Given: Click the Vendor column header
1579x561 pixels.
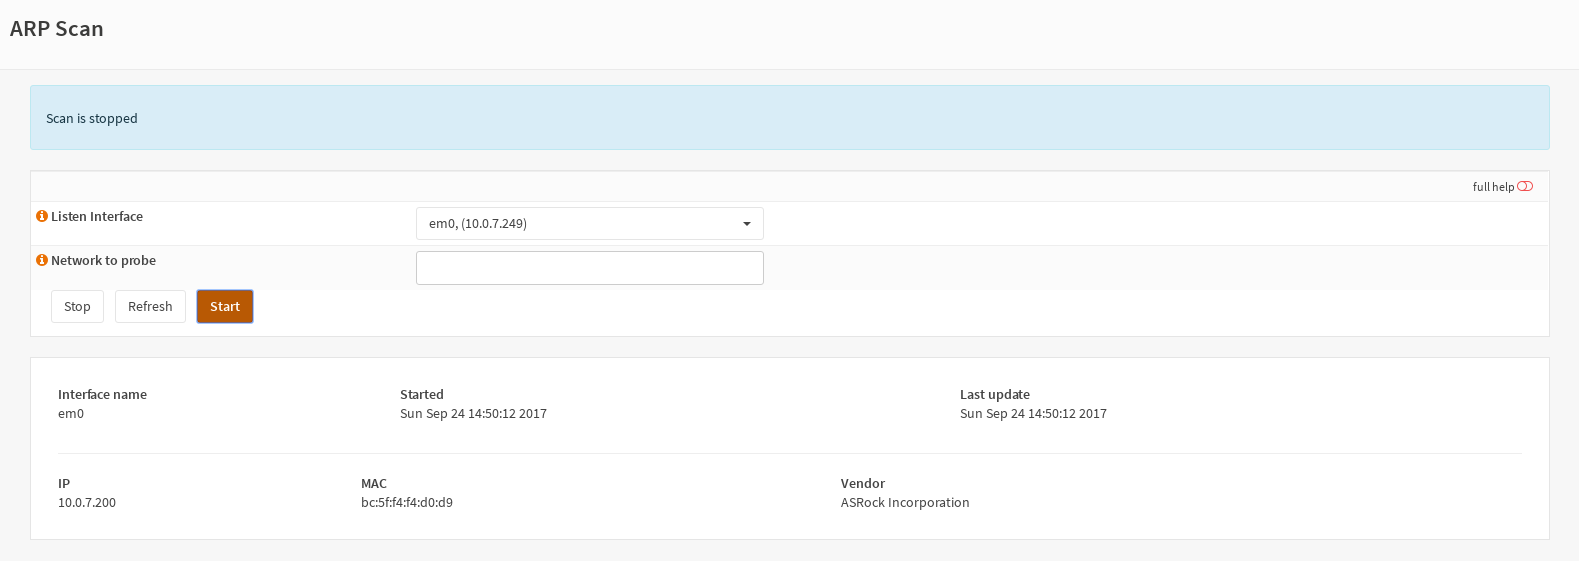Looking at the screenshot, I should (863, 484).
